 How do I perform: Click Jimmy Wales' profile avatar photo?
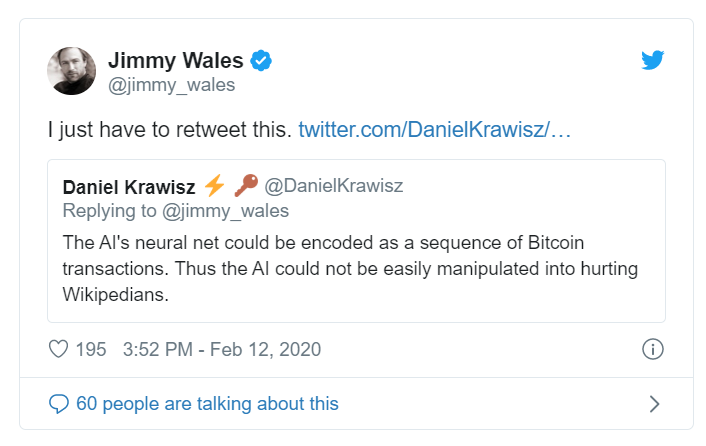point(71,71)
